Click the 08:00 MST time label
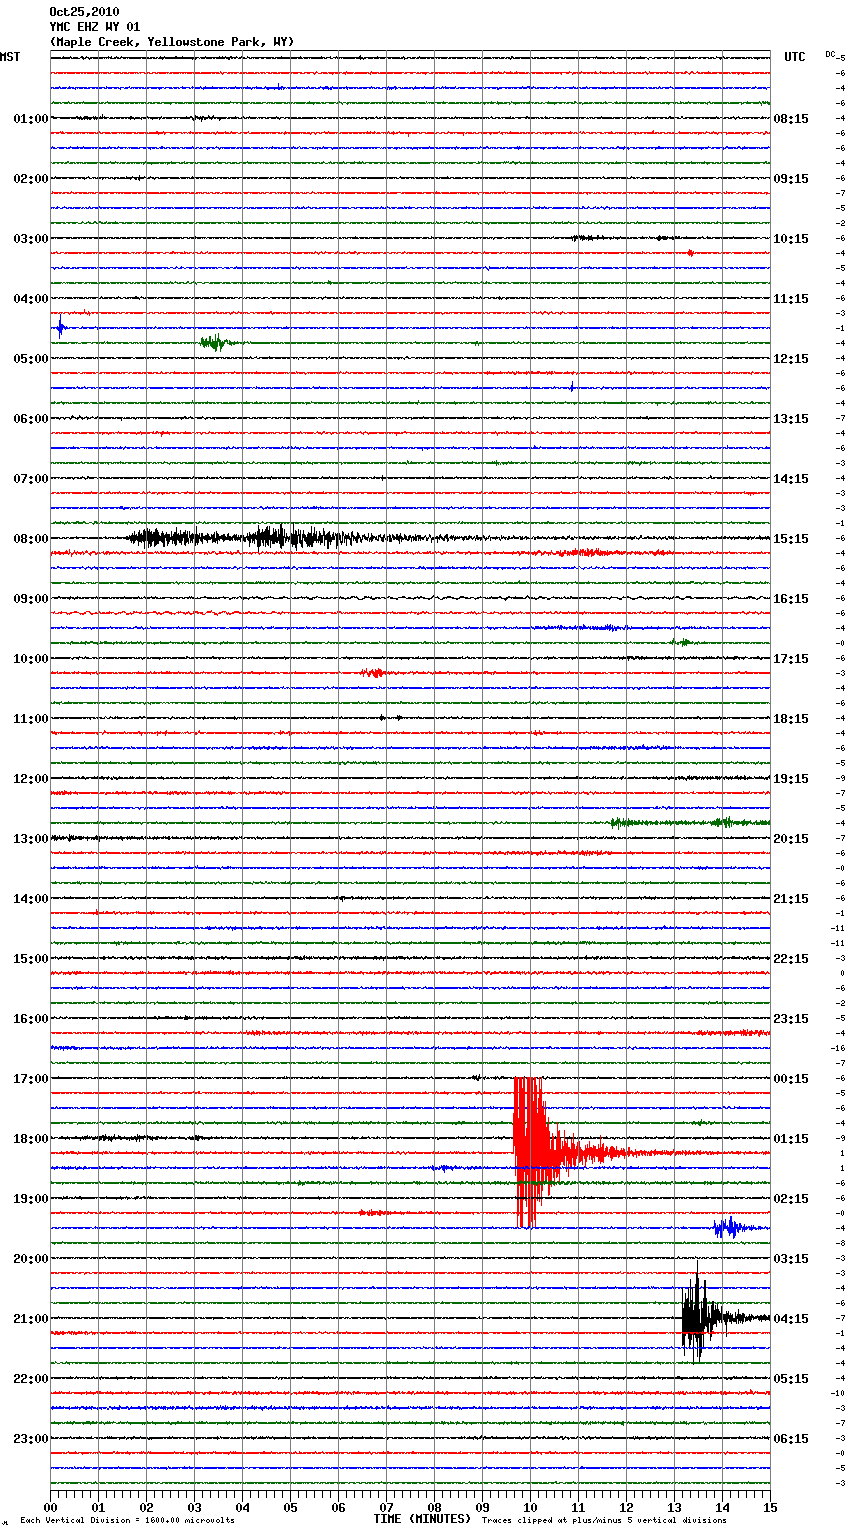 click(30, 539)
